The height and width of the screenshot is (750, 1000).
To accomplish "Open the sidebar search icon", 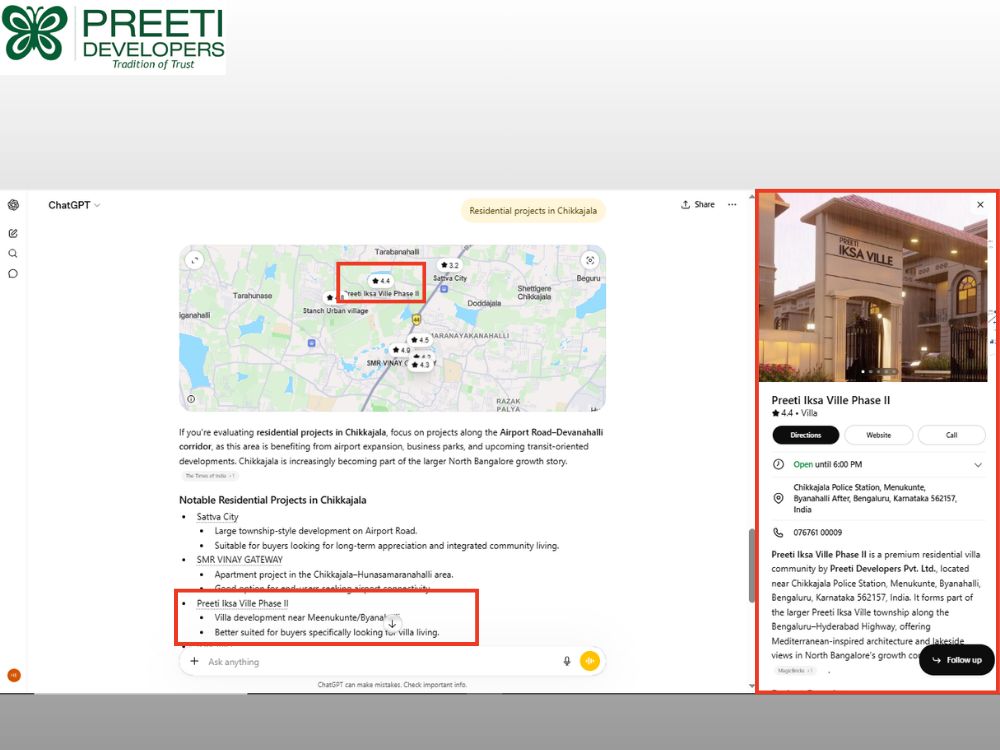I will click(13, 254).
